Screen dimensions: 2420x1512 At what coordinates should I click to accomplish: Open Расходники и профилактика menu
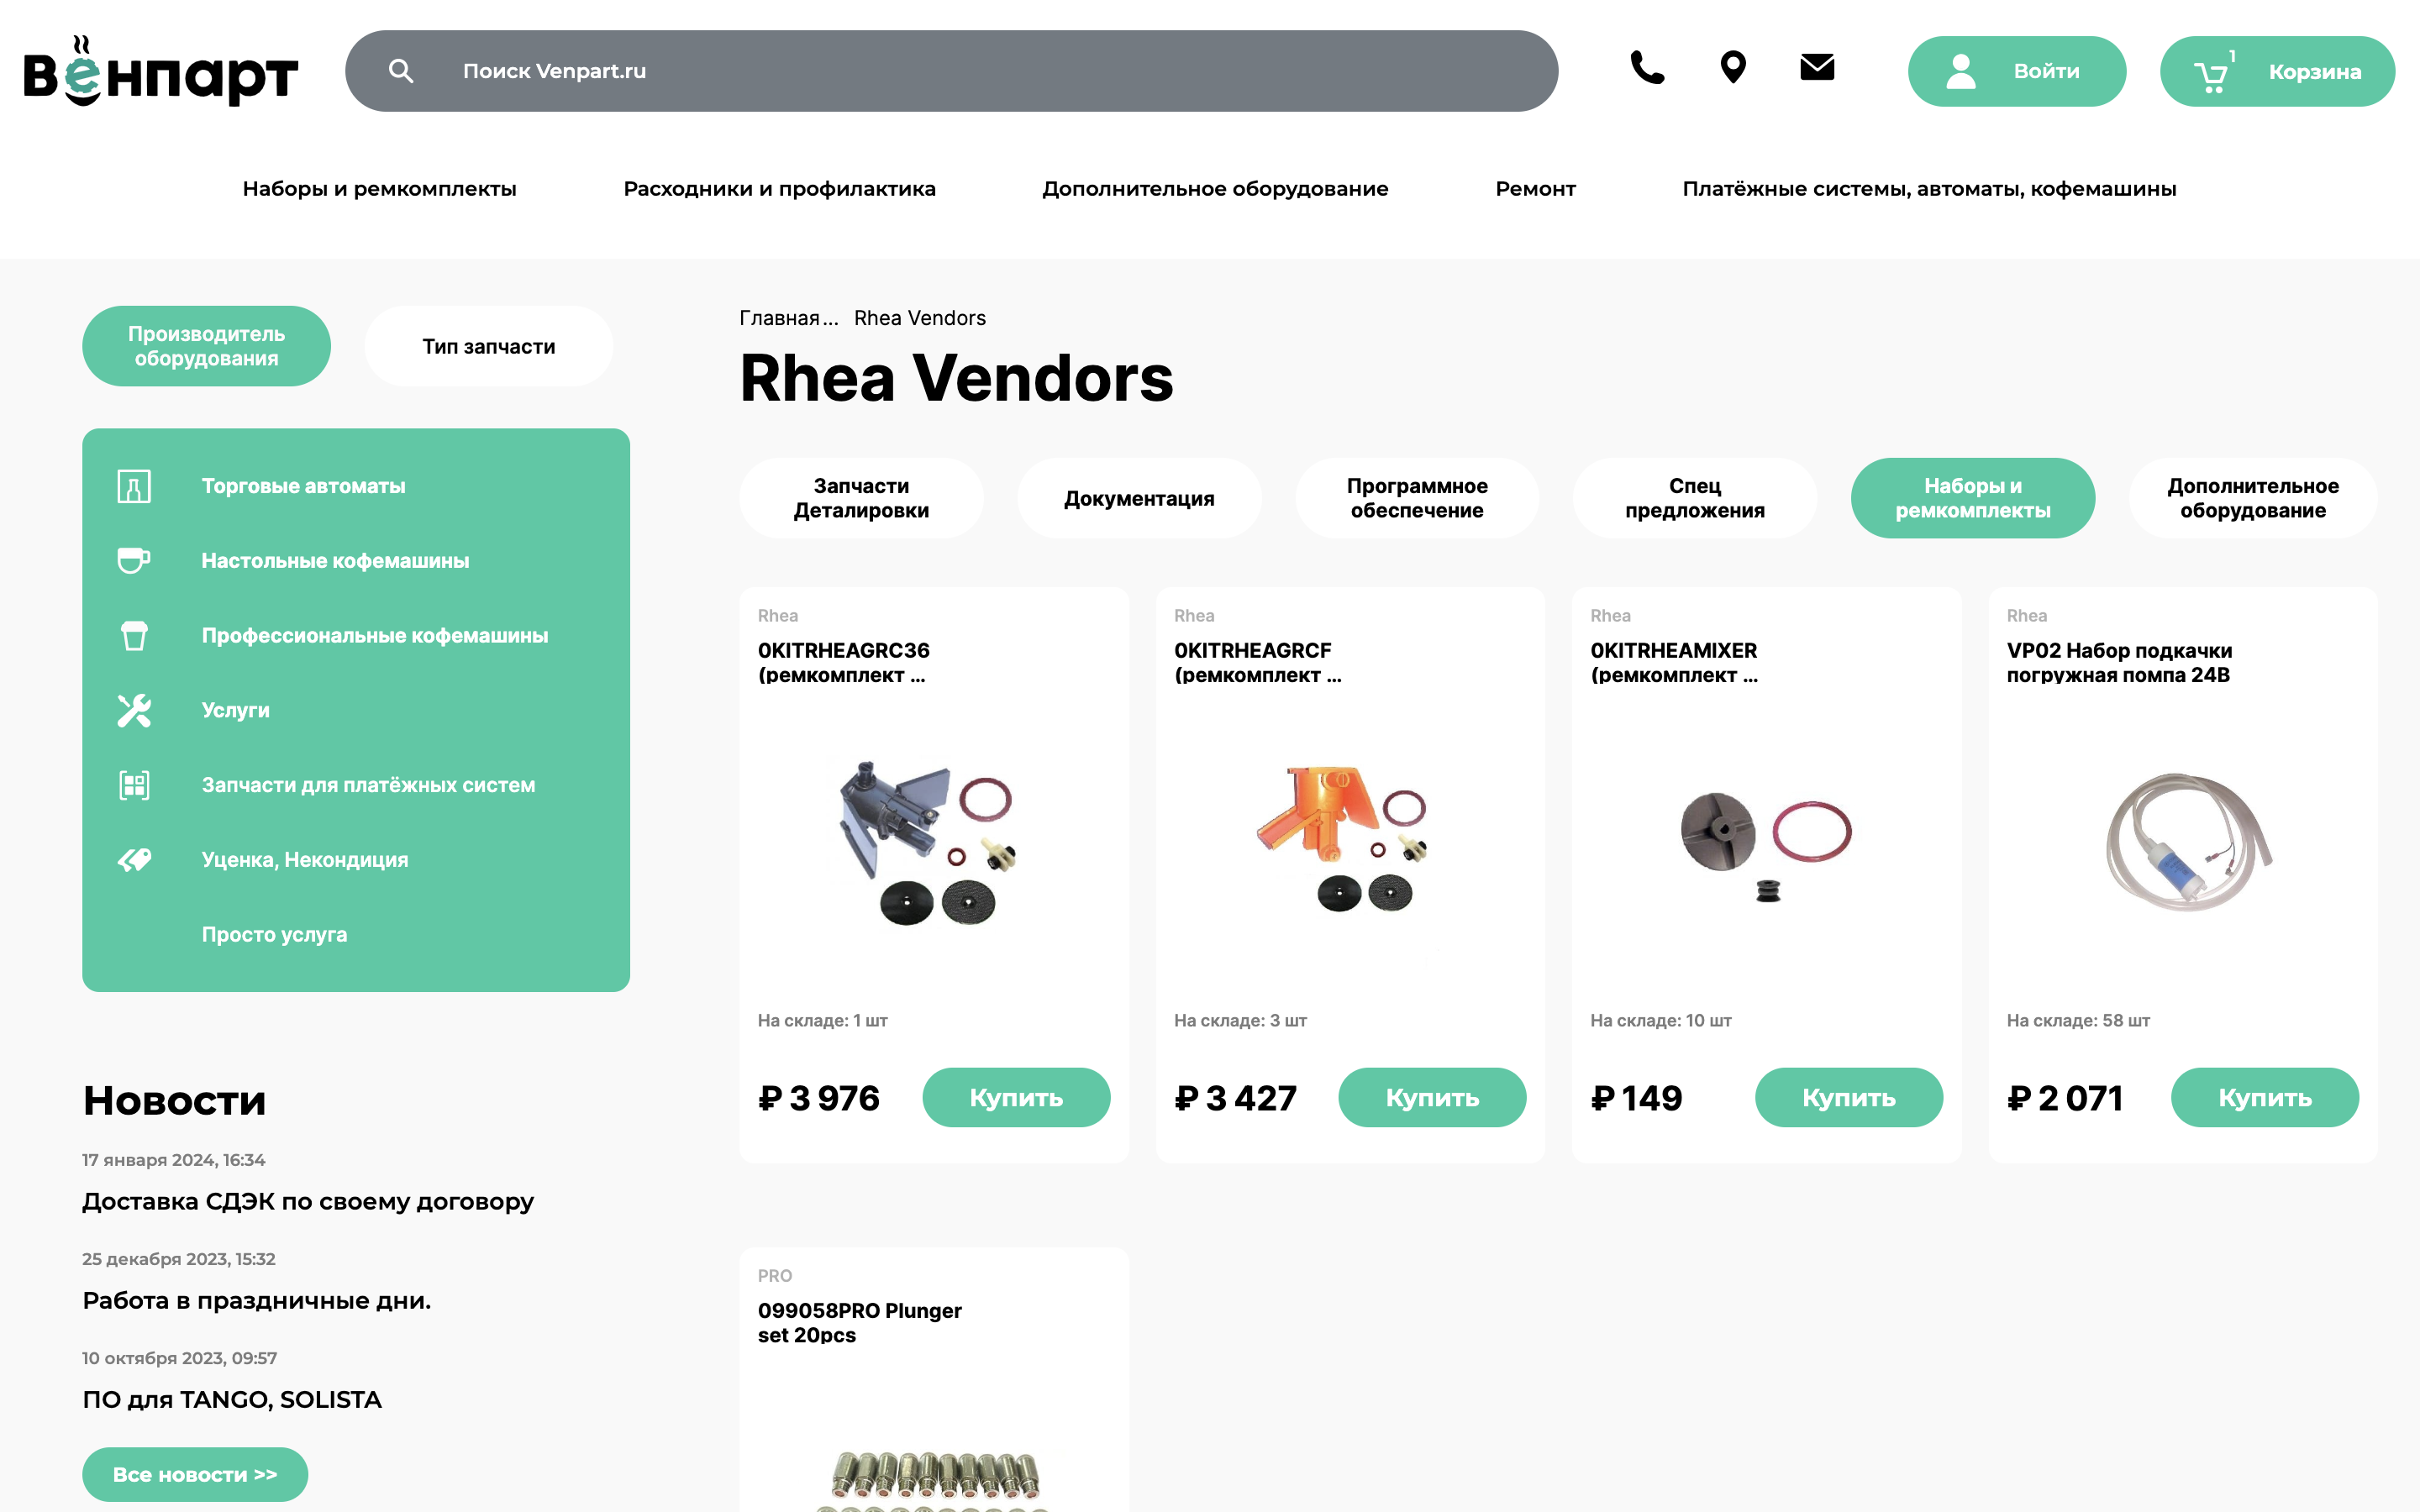pyautogui.click(x=779, y=189)
